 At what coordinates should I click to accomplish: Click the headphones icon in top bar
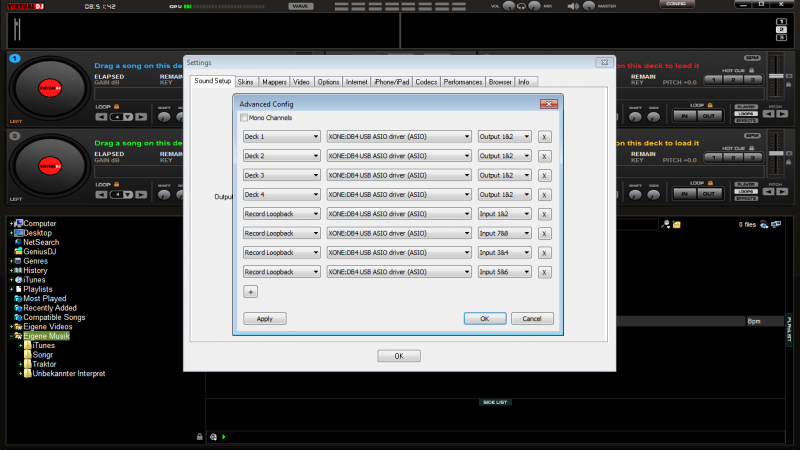point(521,6)
